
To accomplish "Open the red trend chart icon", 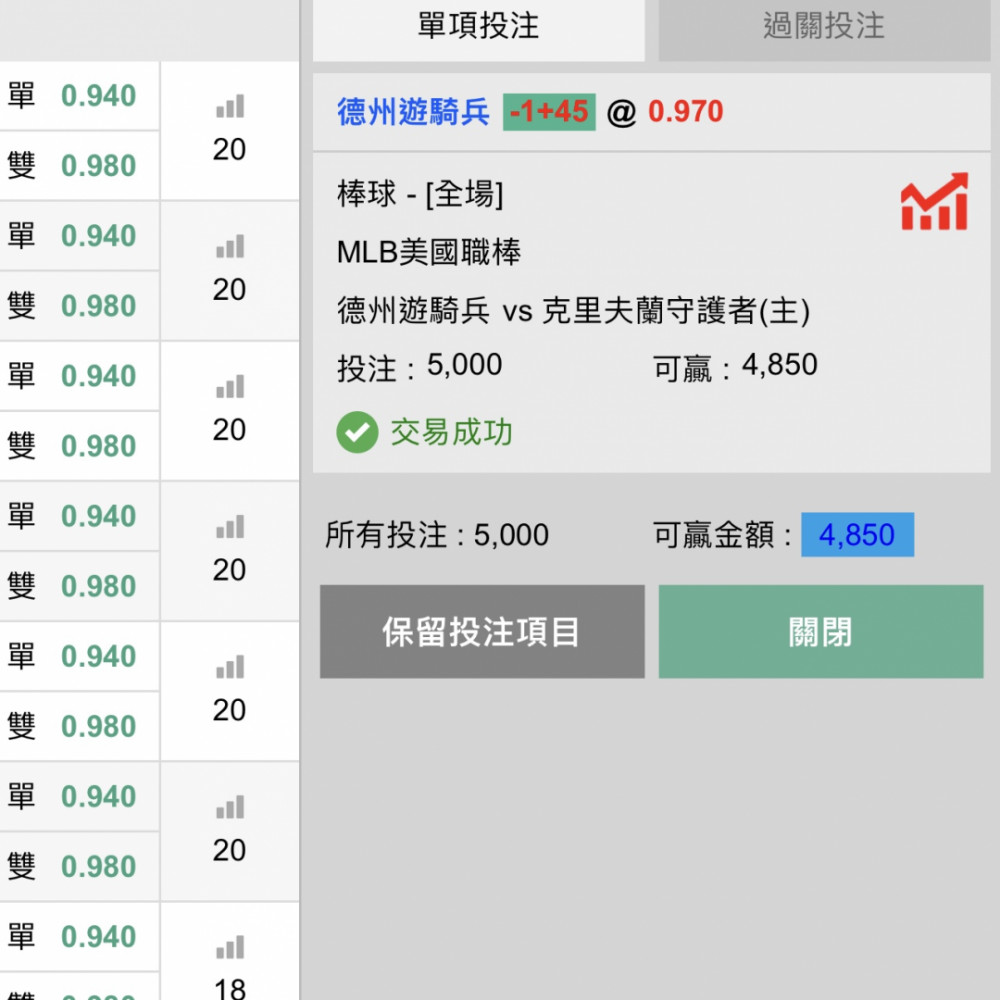I will point(934,202).
